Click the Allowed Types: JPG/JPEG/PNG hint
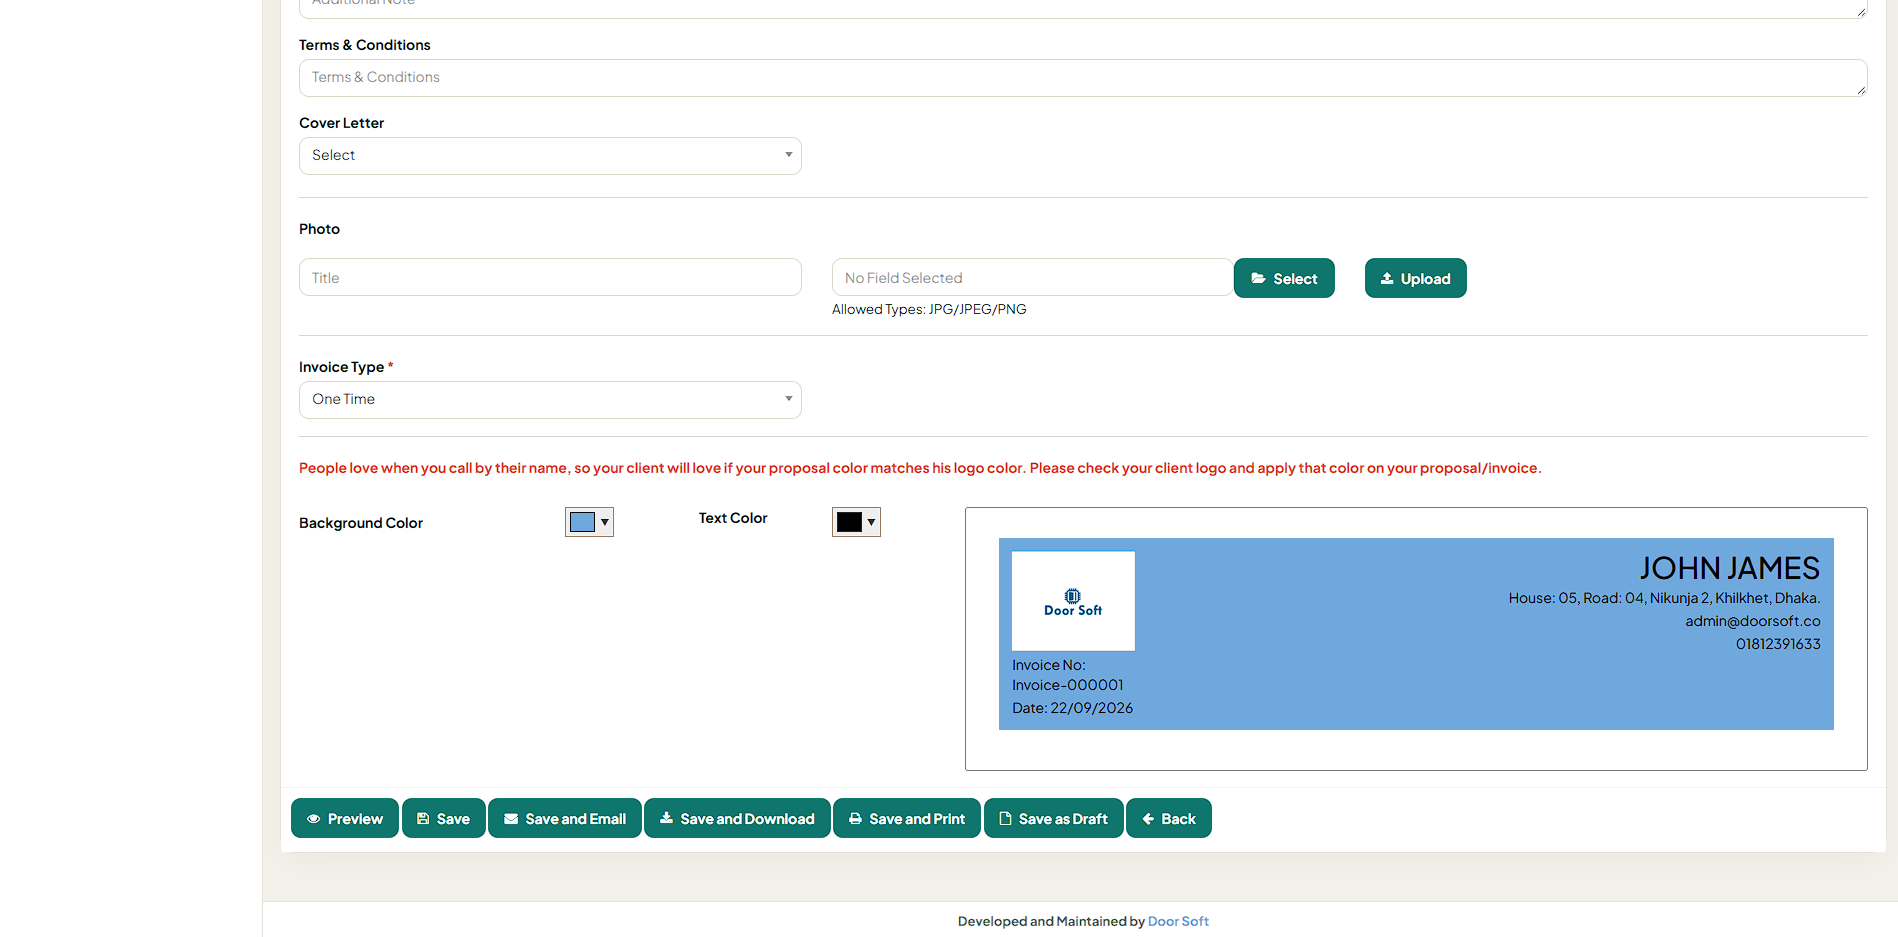 click(929, 309)
